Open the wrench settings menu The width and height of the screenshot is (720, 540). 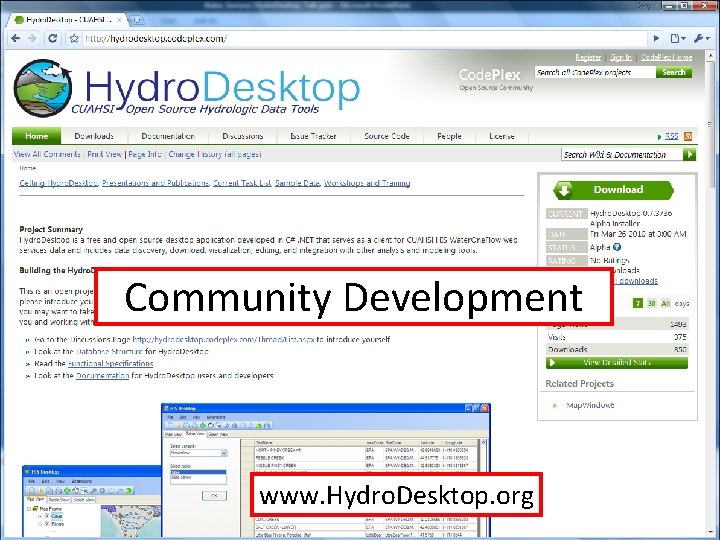[x=702, y=39]
